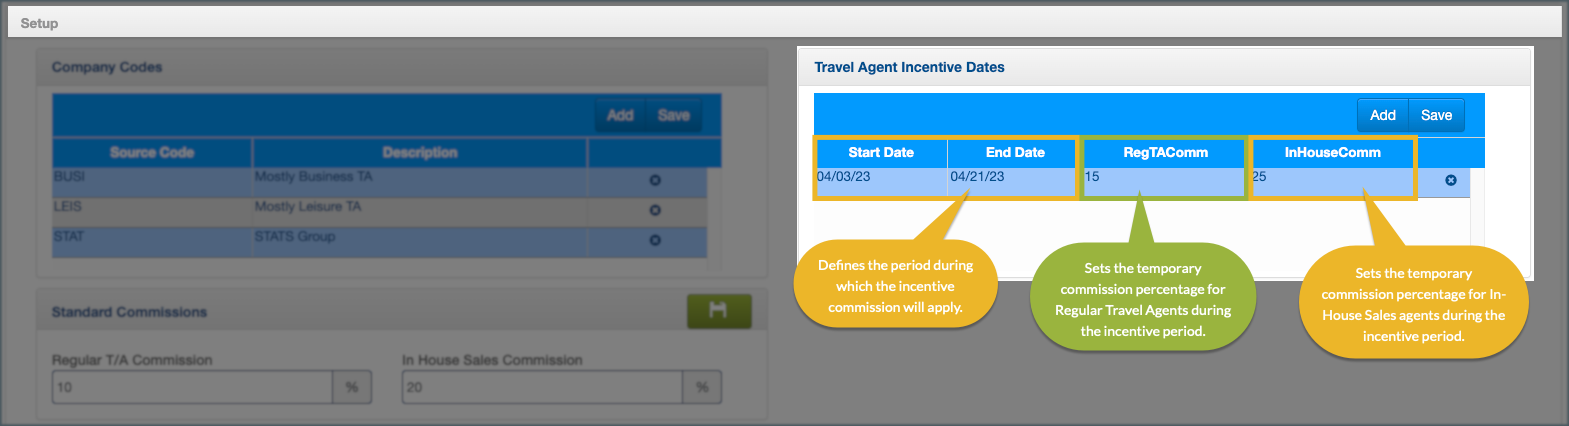1569x426 pixels.
Task: Edit the Regular T/A Commission field
Action: 192,387
